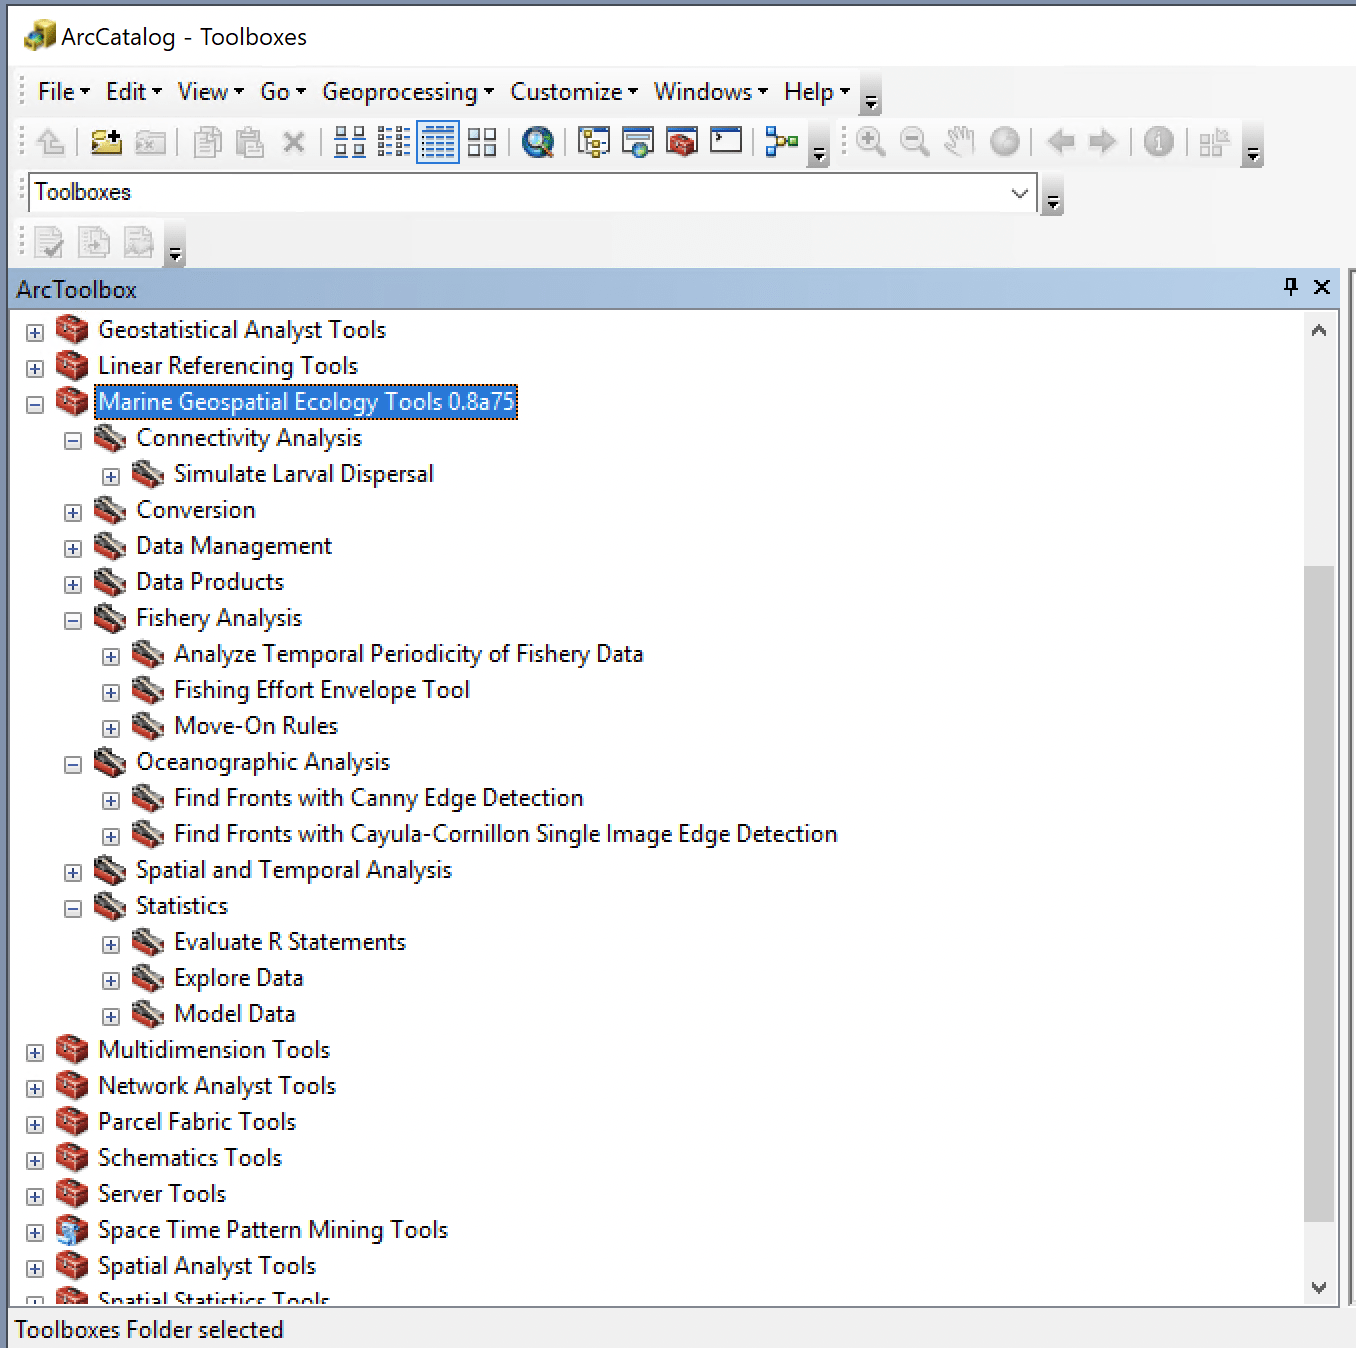The height and width of the screenshot is (1348, 1356).
Task: Click the Disconnect From Folder icon
Action: pyautogui.click(x=150, y=142)
